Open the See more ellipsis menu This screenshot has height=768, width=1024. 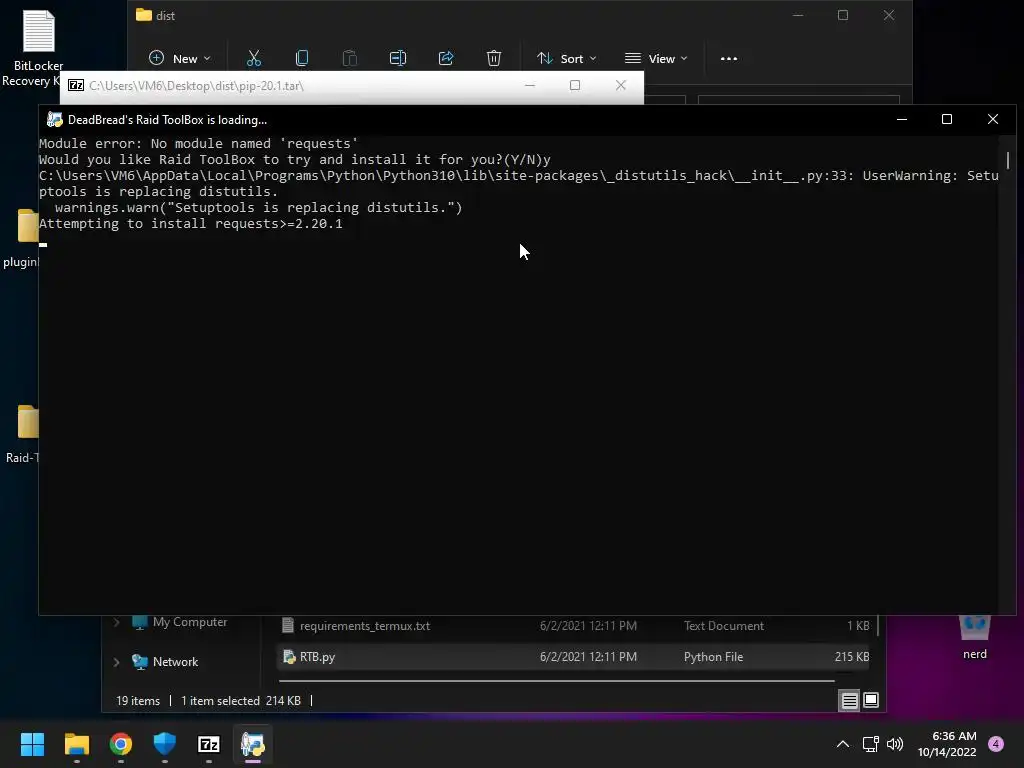729,58
